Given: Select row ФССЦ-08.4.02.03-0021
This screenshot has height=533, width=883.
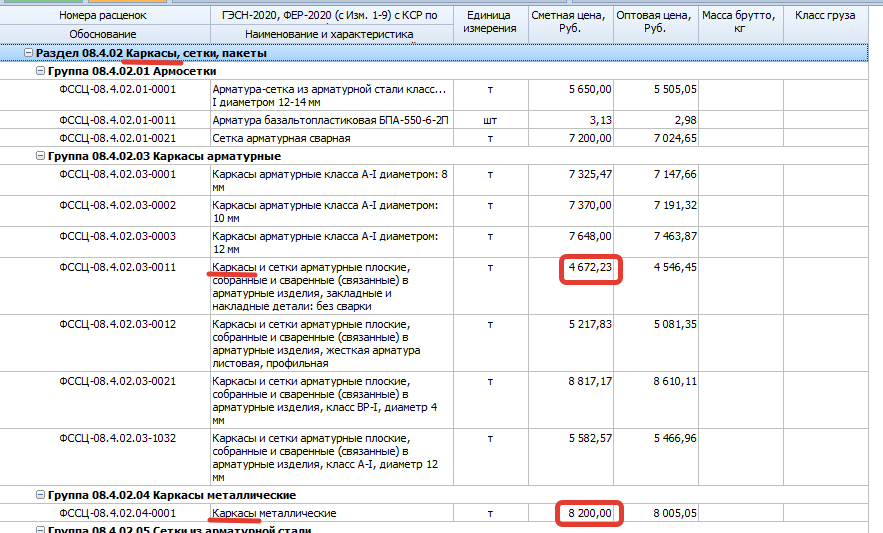Looking at the screenshot, I should click(x=434, y=400).
